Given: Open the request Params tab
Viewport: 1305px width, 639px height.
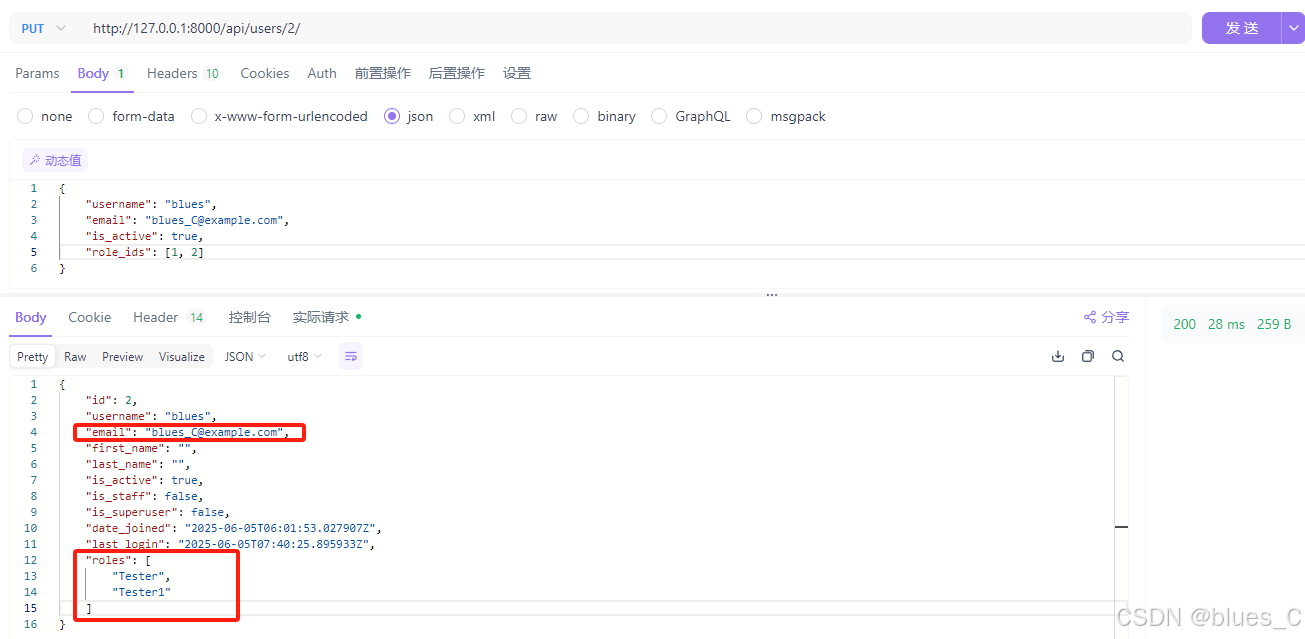Looking at the screenshot, I should point(37,73).
